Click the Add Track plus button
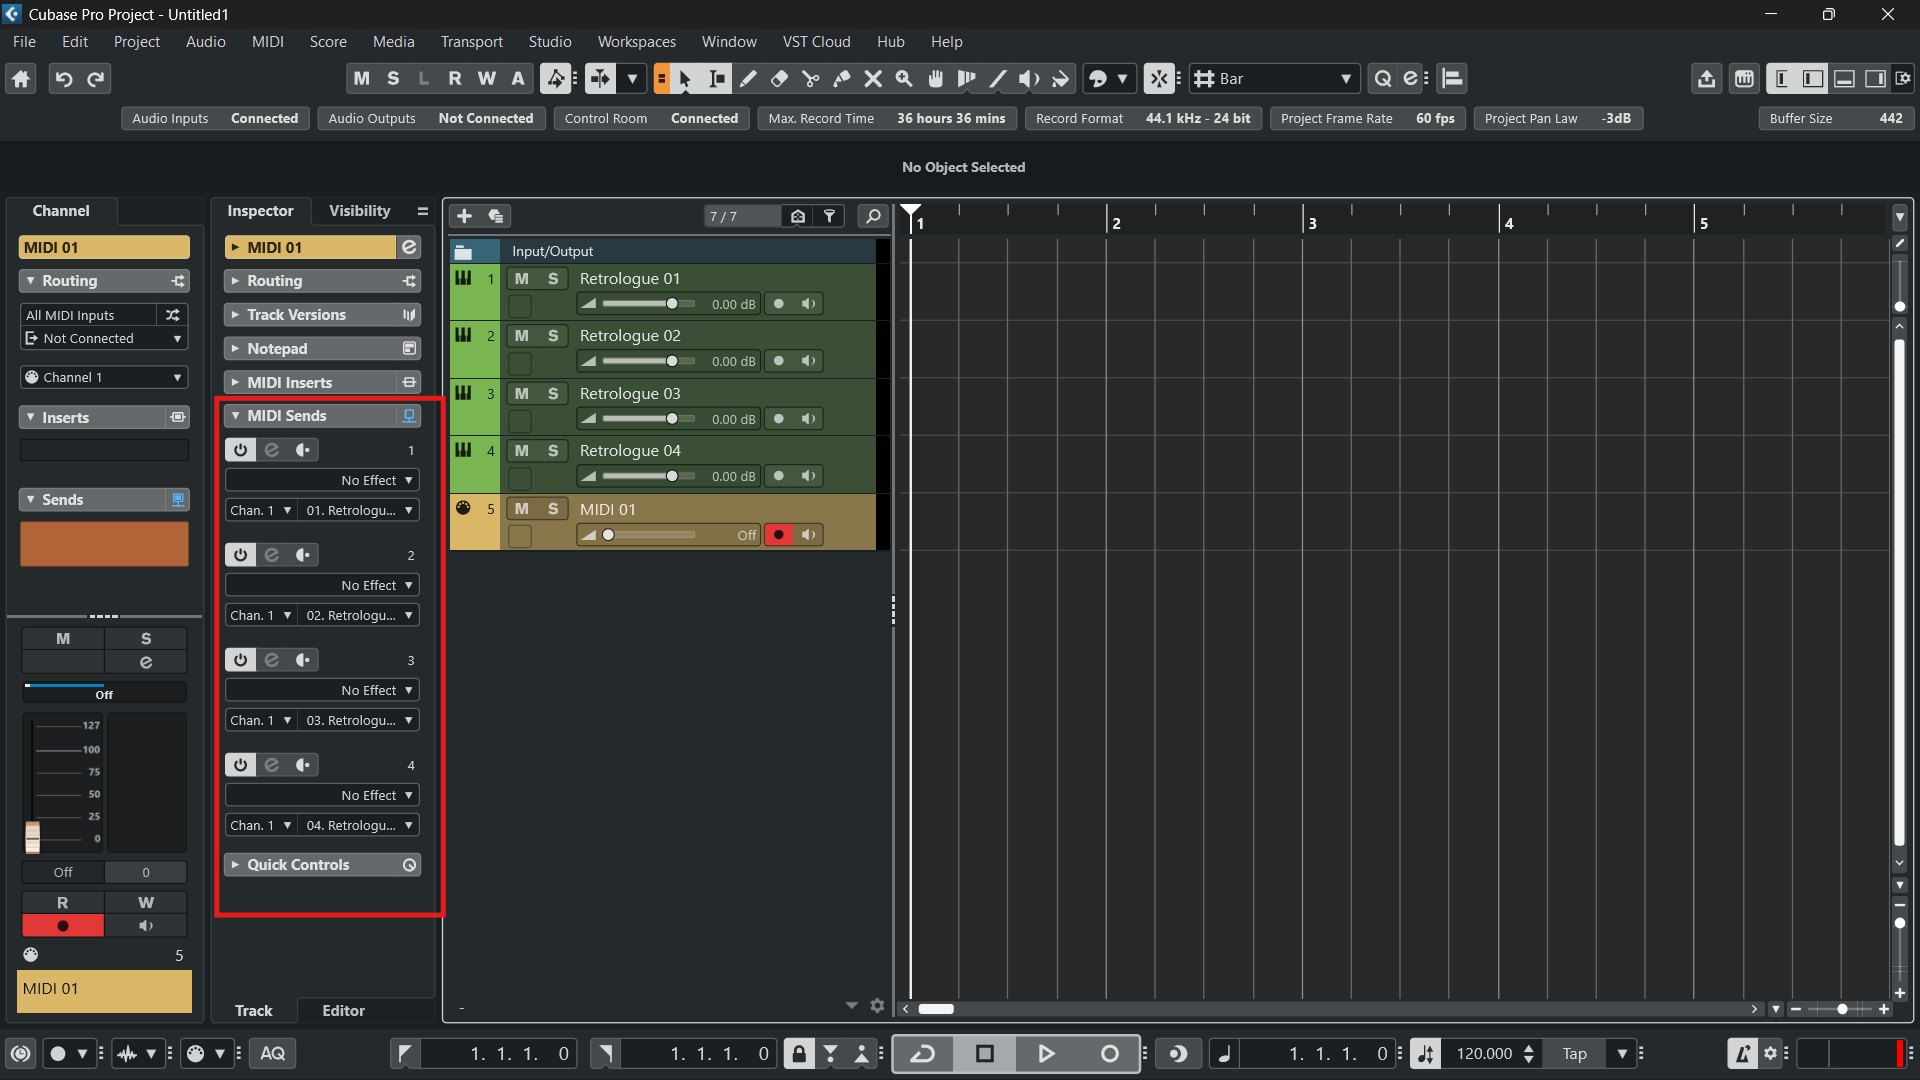Screen dimensions: 1920x1080 coord(464,216)
